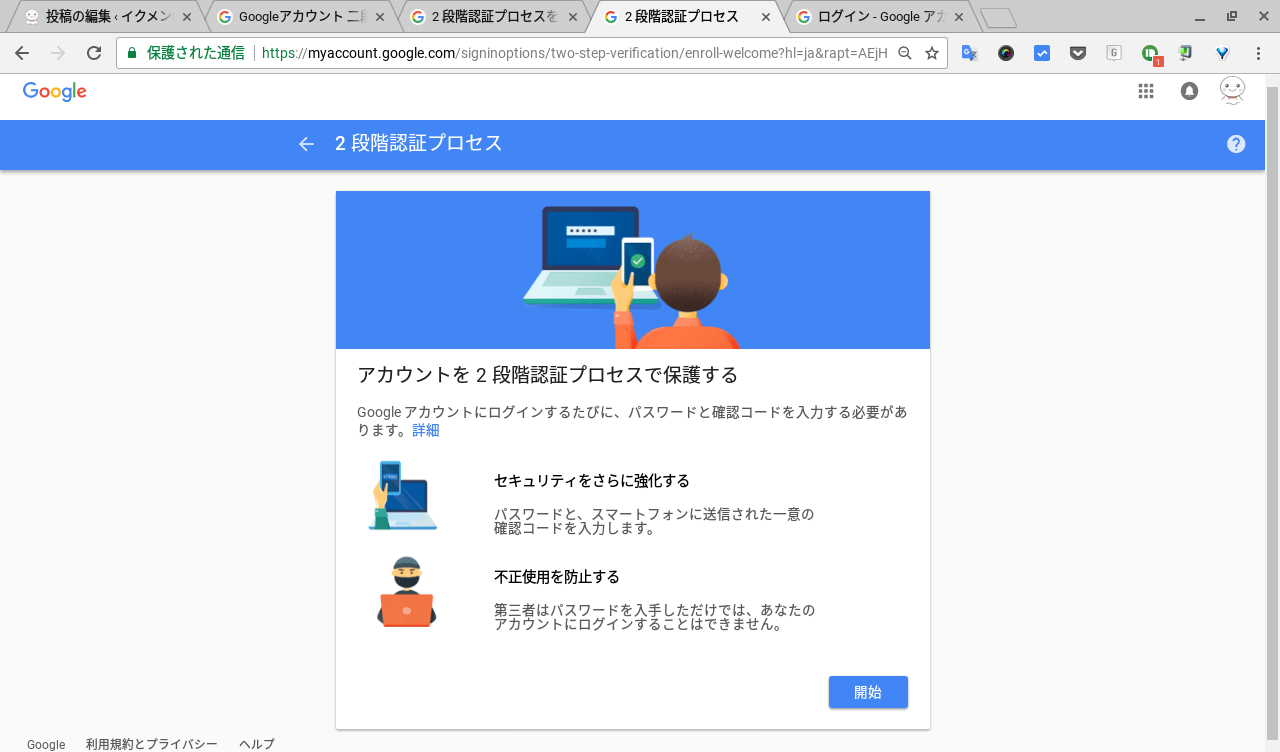The image size is (1280, 752).
Task: Open the account profile avatar
Action: point(1233,91)
